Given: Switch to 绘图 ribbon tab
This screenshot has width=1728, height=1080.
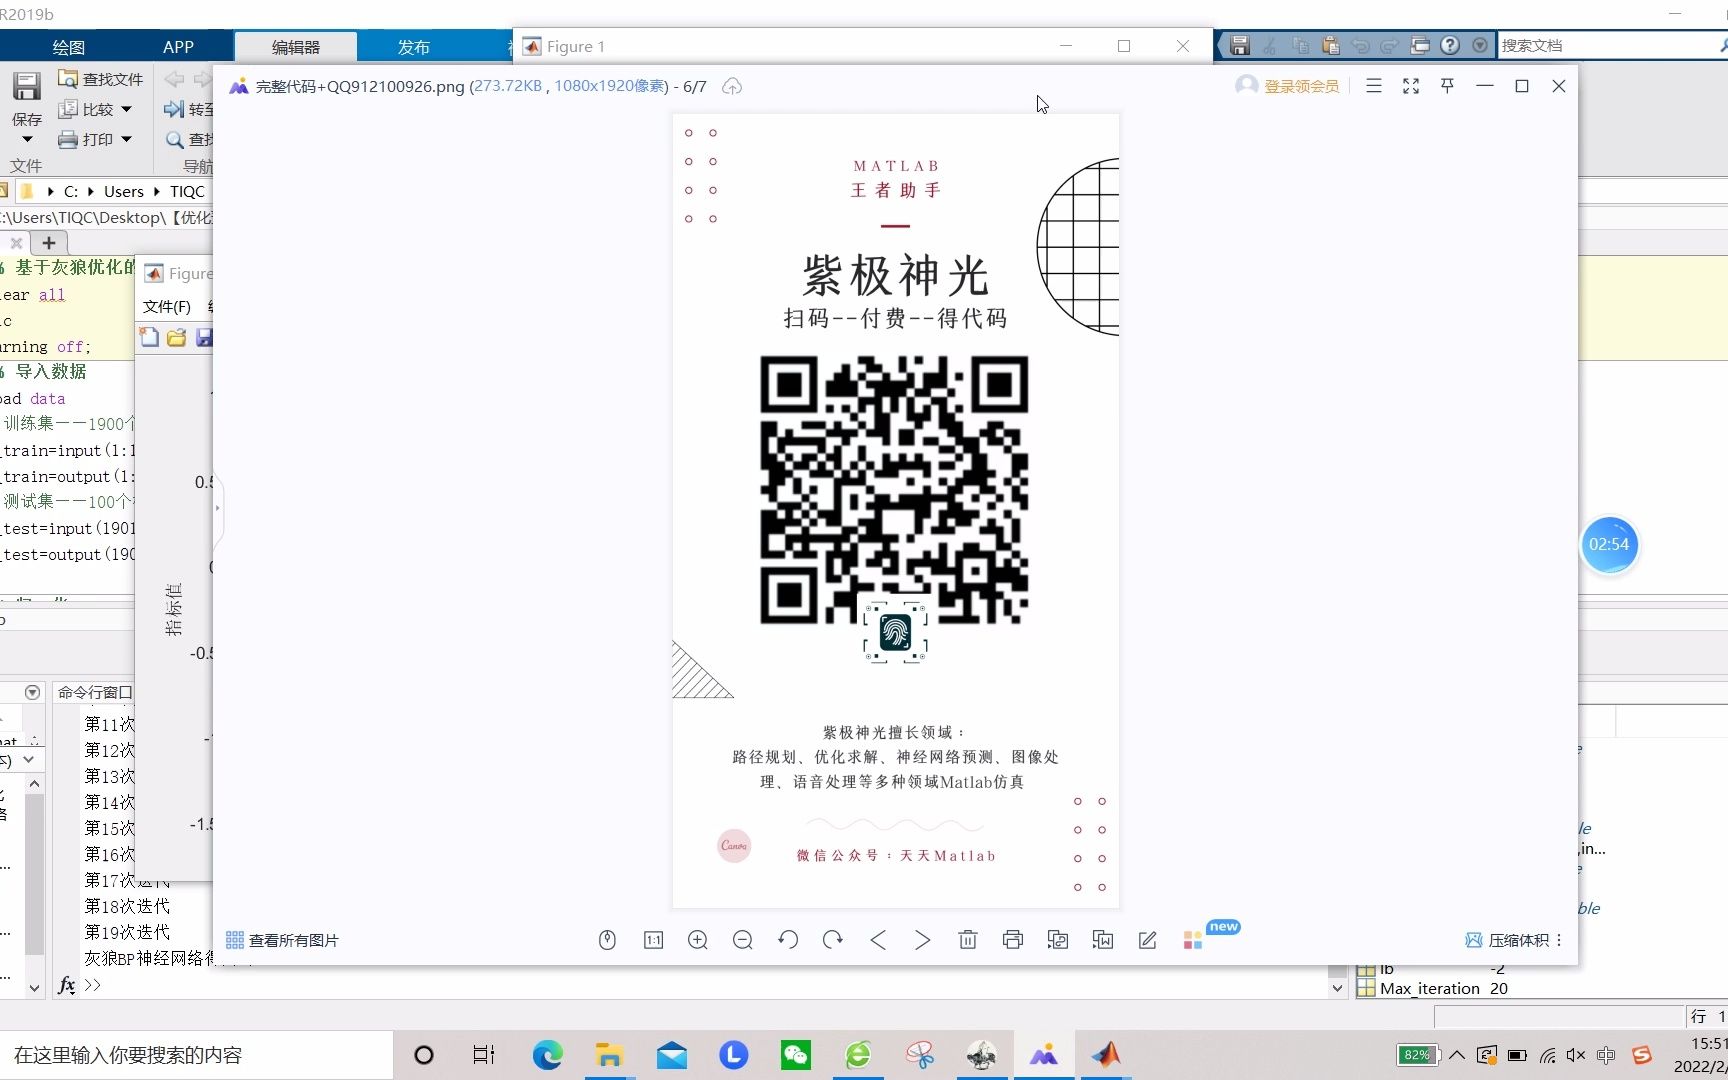Looking at the screenshot, I should [69, 47].
